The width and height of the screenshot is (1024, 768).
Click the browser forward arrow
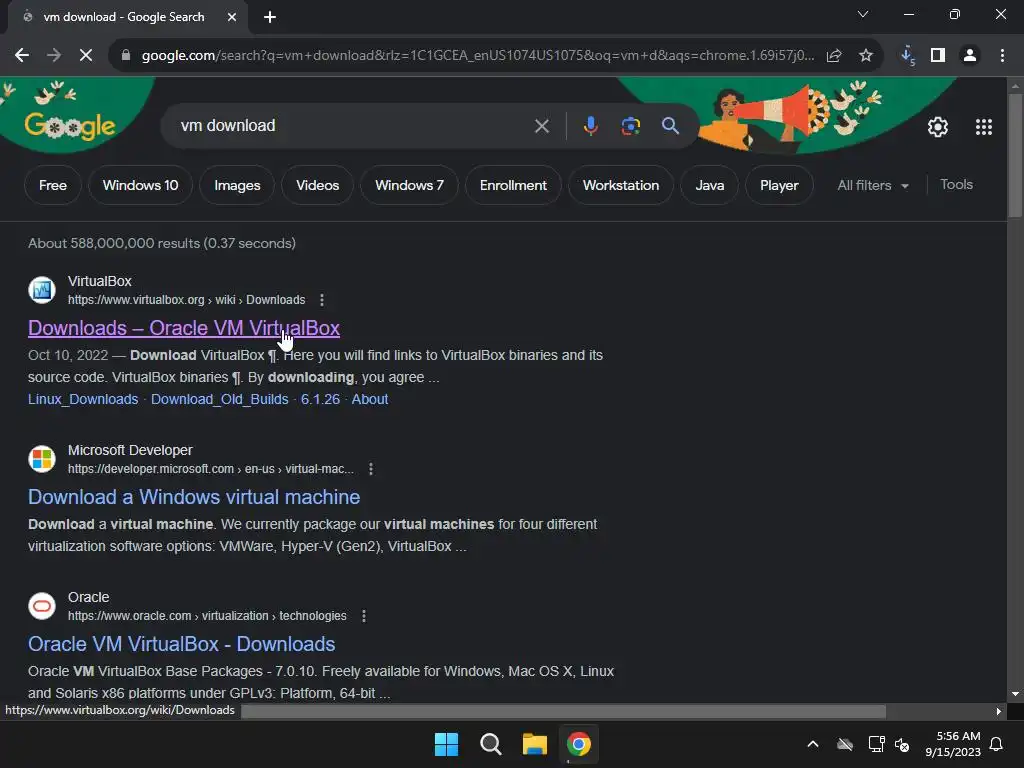(x=54, y=56)
